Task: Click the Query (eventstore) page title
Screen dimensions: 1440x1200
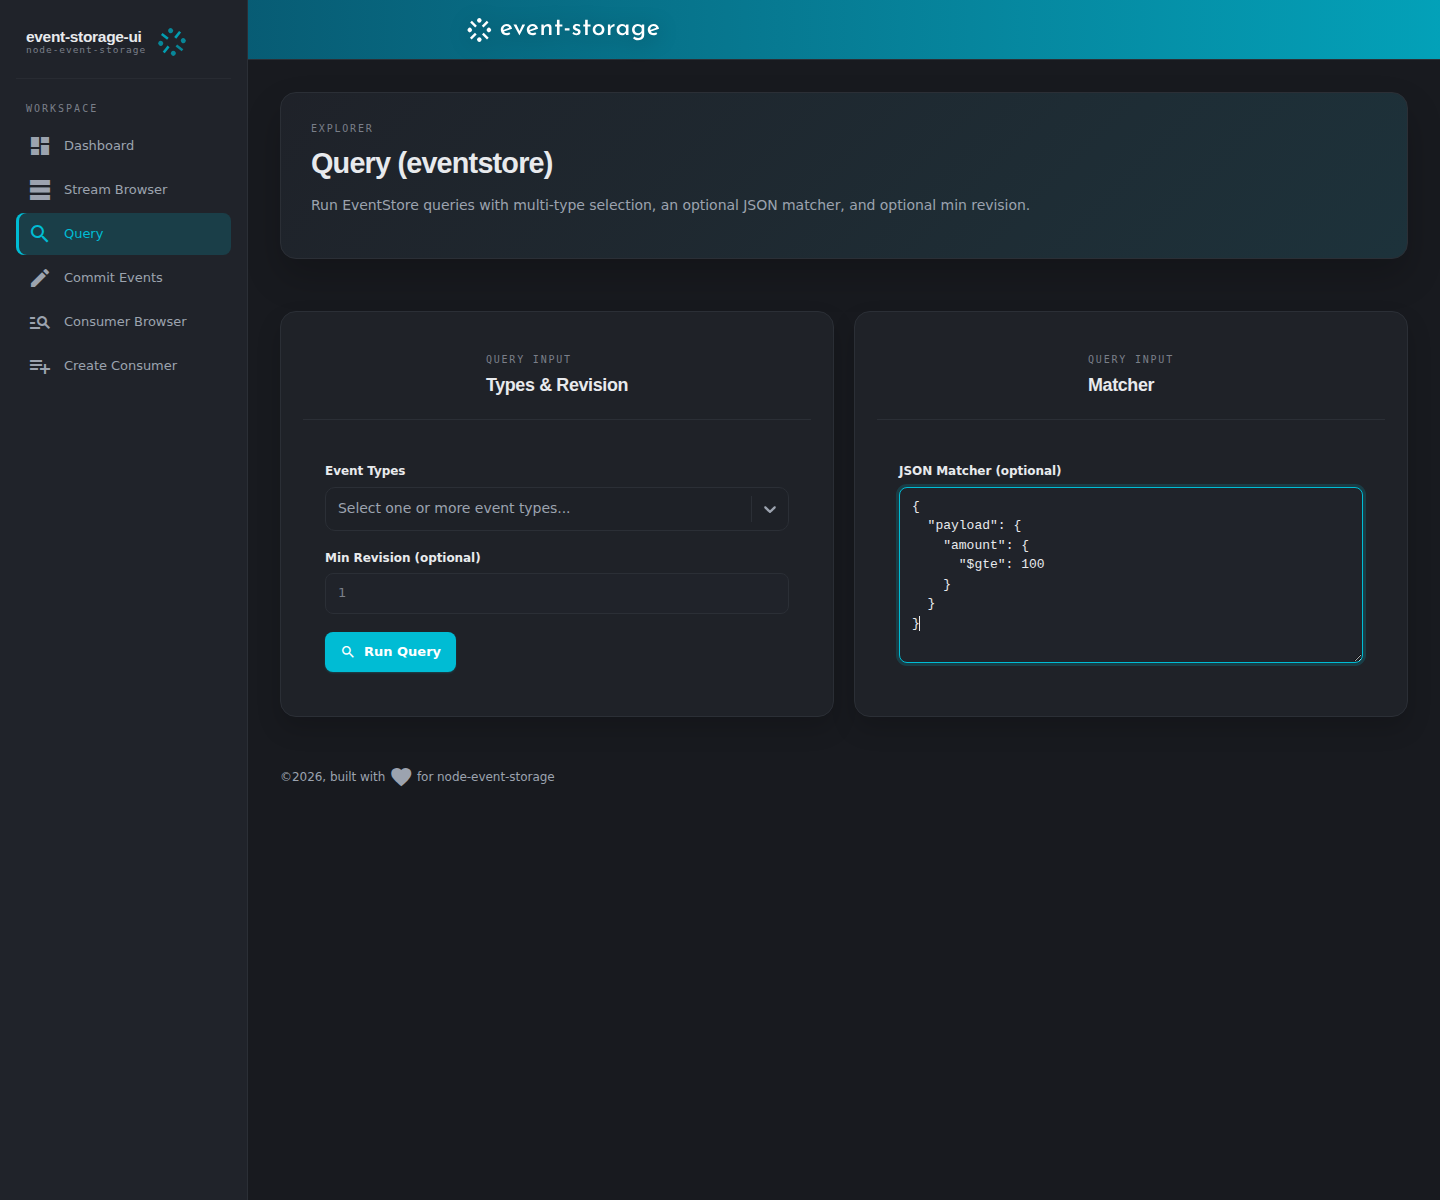Action: 432,164
